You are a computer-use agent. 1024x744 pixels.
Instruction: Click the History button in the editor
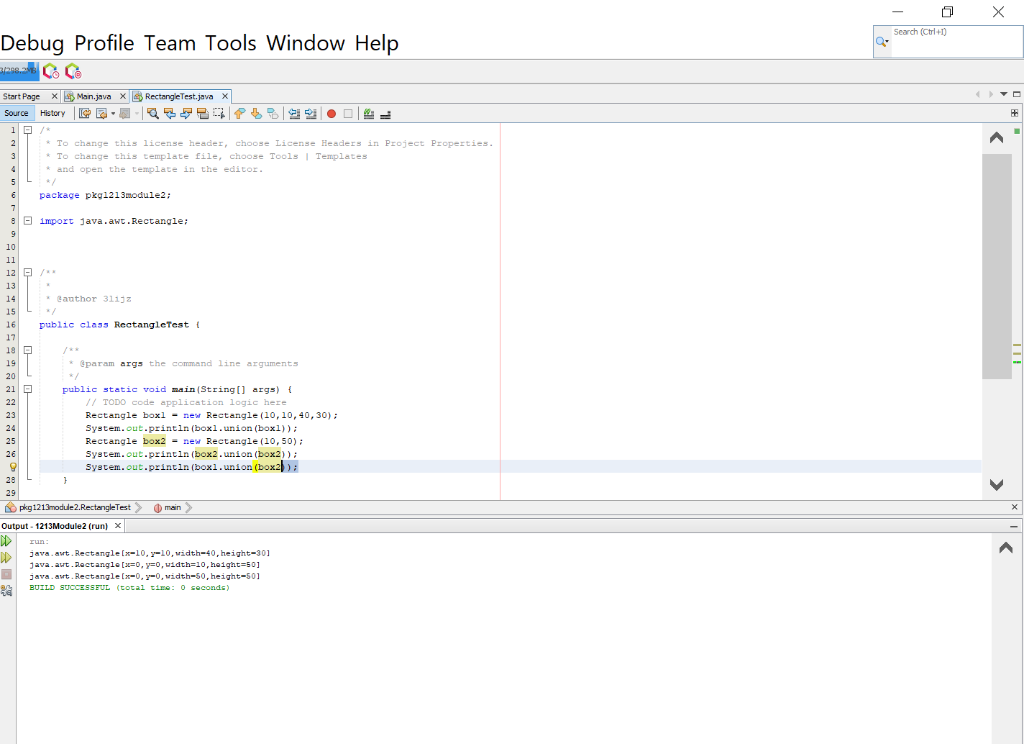(x=52, y=113)
